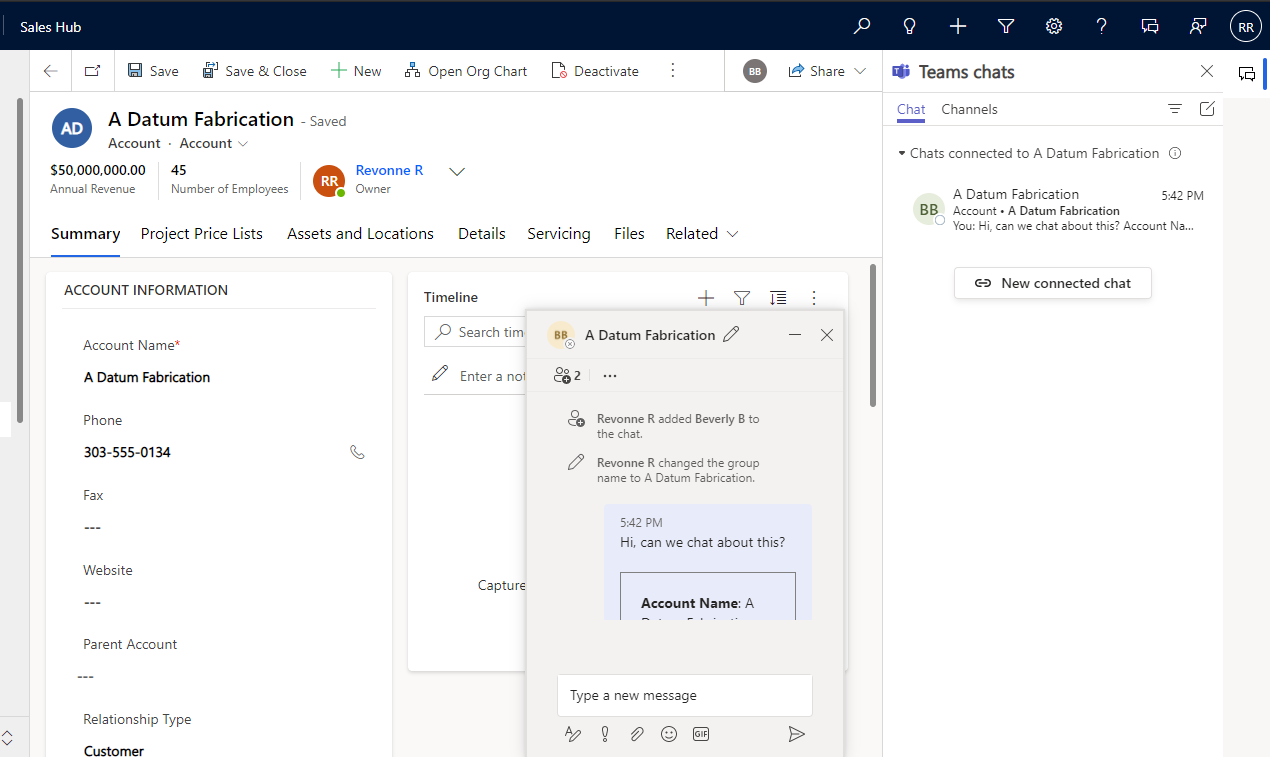View chat participants count button

pos(567,376)
